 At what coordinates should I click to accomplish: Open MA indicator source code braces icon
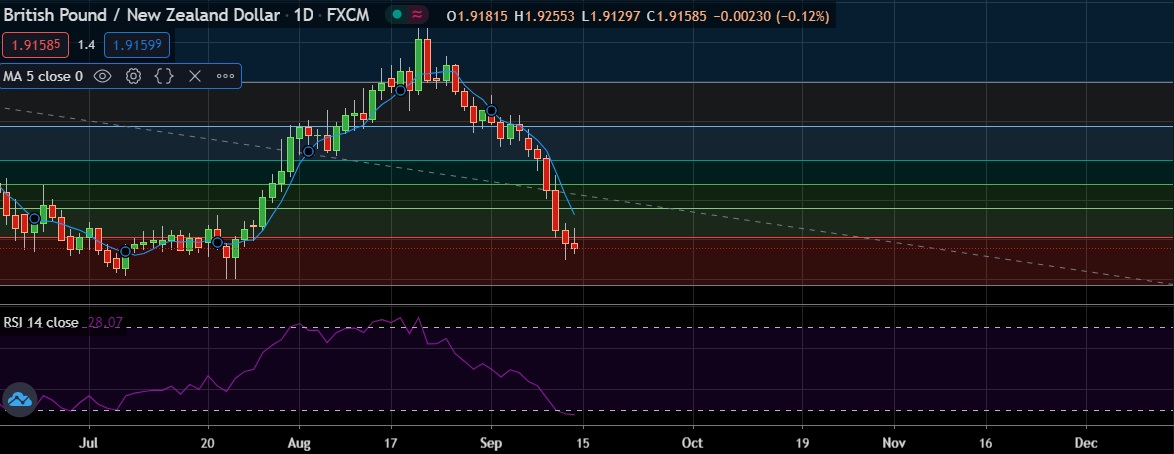point(164,76)
